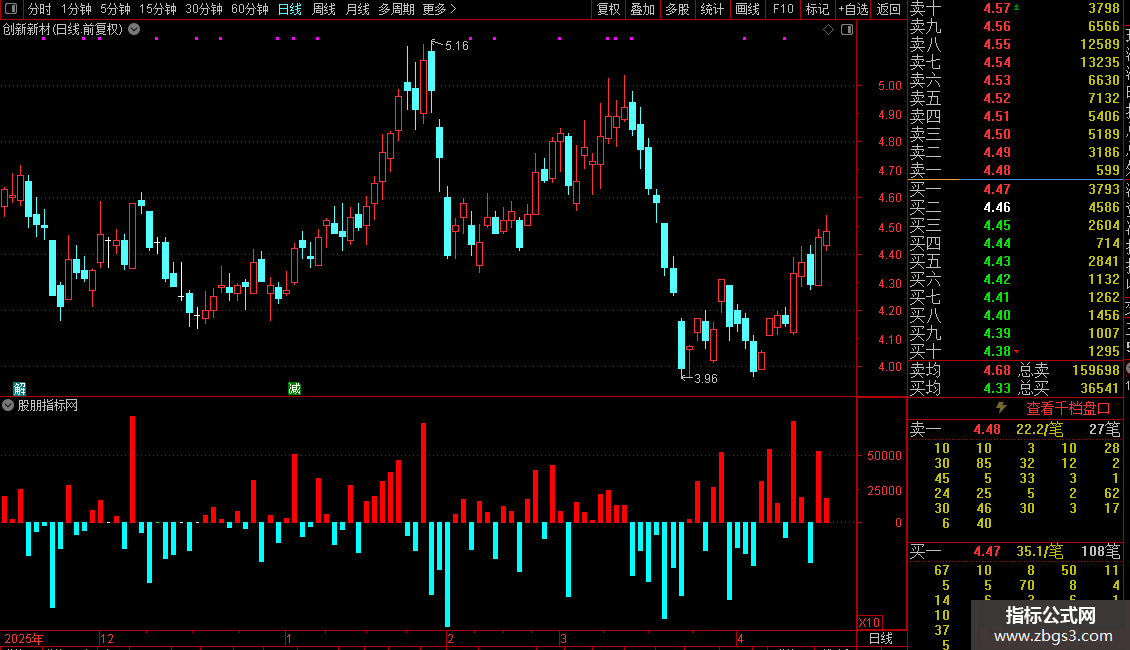Select the 买一 price 4.47 row

pos(1015,189)
